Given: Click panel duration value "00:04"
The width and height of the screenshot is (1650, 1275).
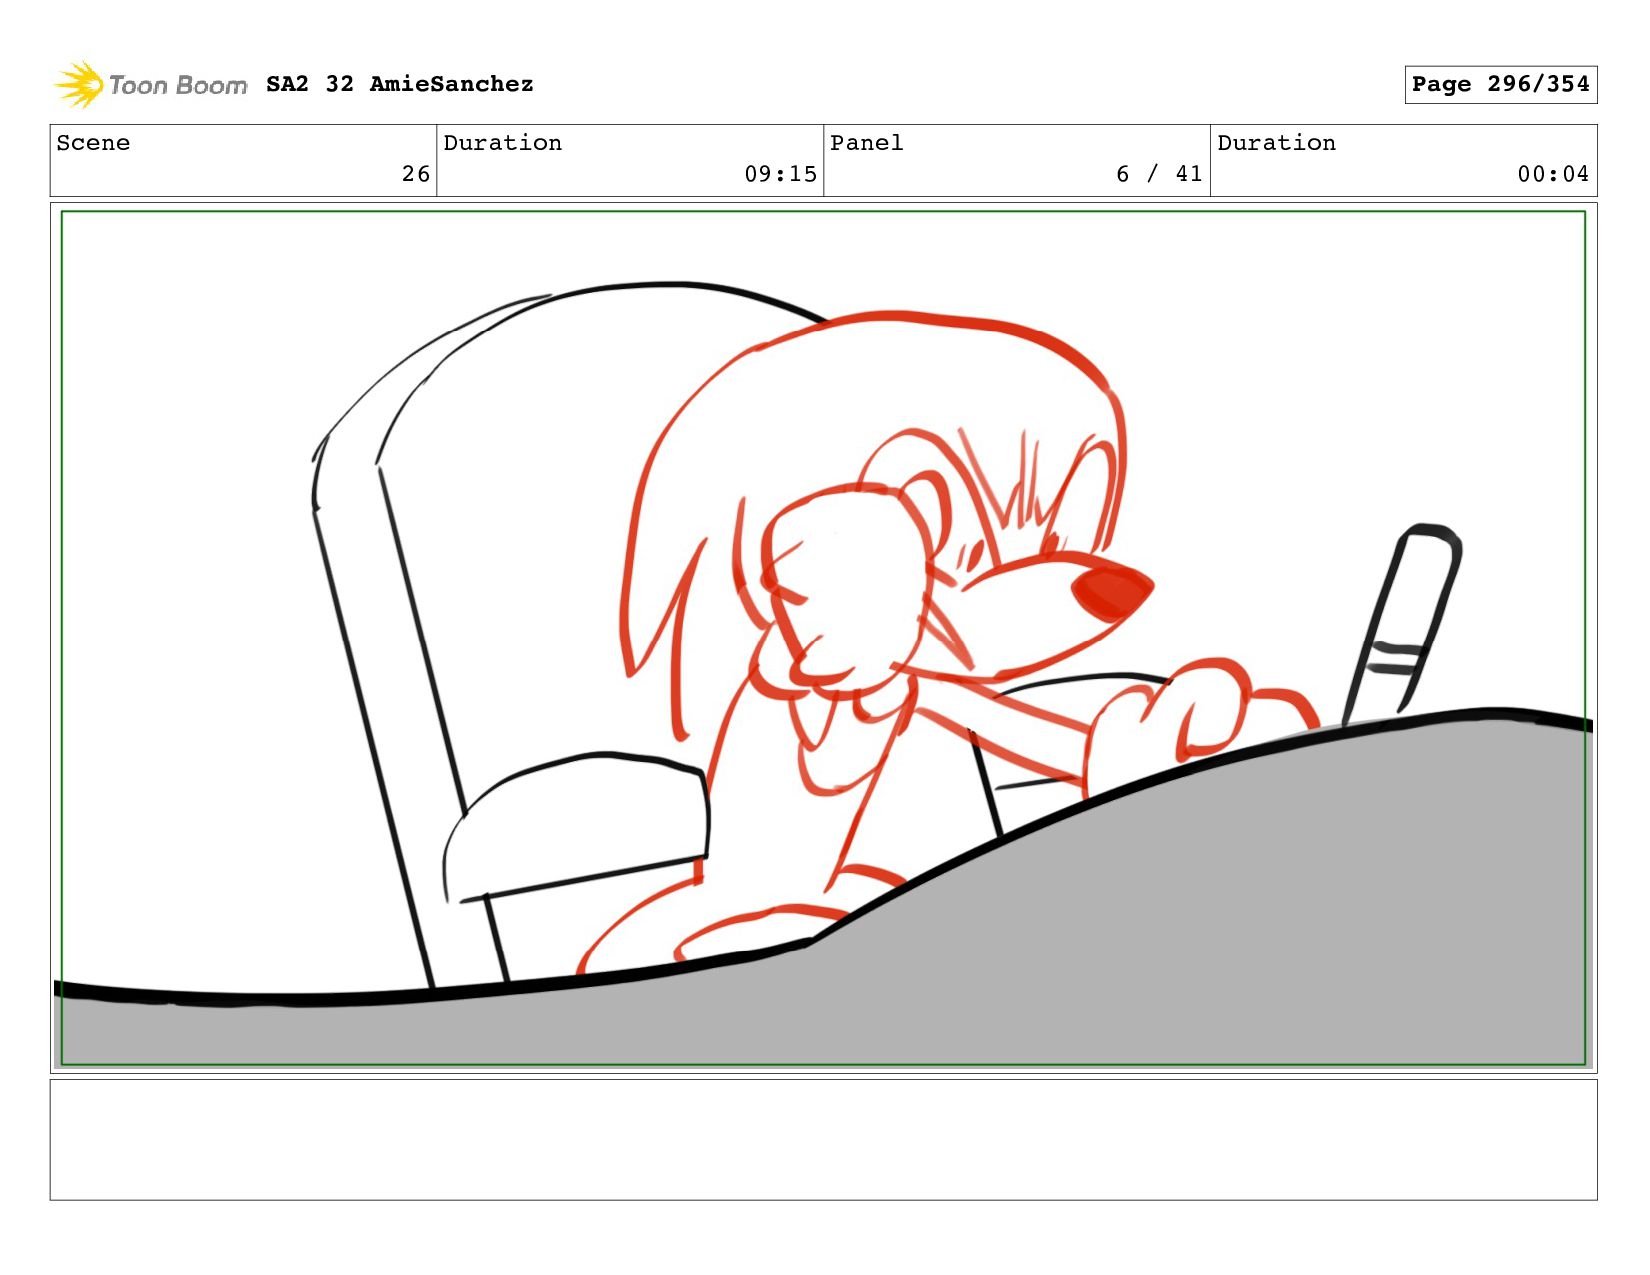Looking at the screenshot, I should (x=1553, y=174).
